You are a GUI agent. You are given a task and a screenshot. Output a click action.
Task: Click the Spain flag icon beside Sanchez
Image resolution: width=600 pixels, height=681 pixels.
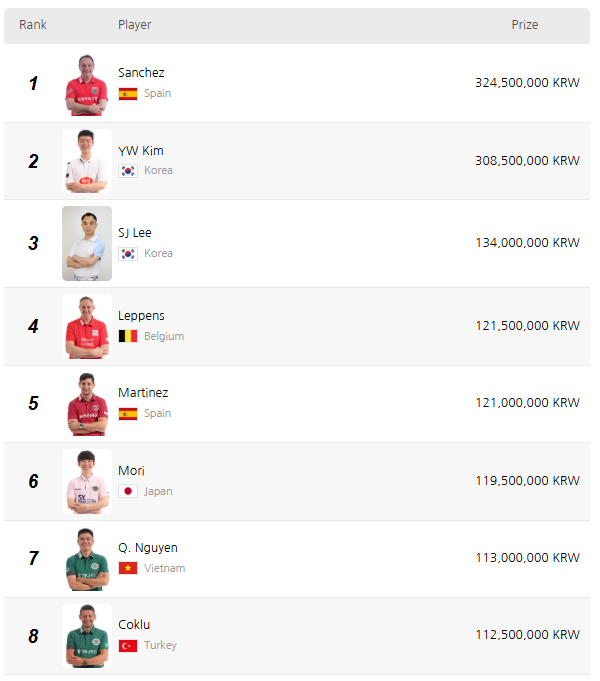point(128,93)
